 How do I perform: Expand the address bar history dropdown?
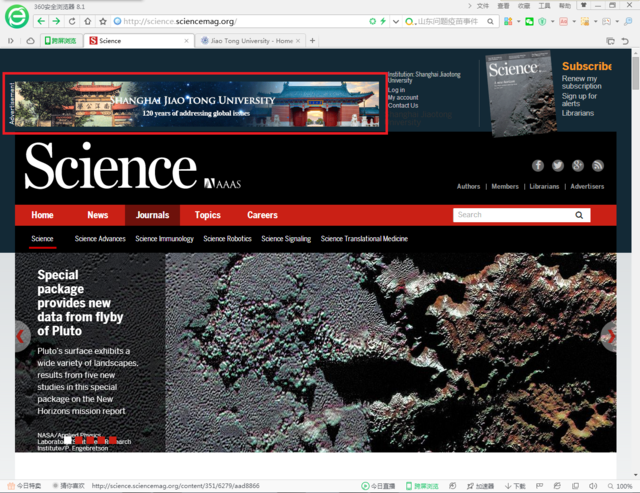point(396,22)
